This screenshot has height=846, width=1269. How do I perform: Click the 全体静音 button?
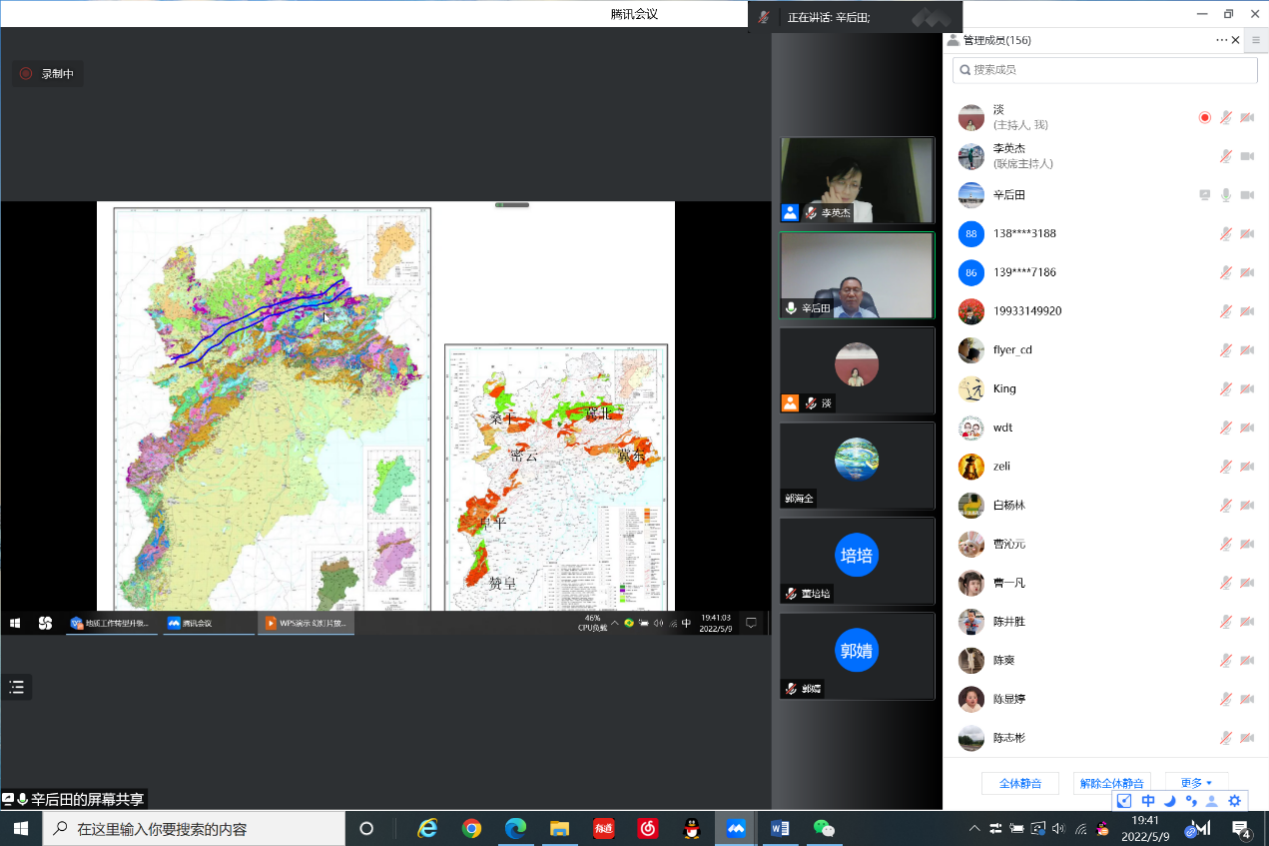click(1020, 783)
